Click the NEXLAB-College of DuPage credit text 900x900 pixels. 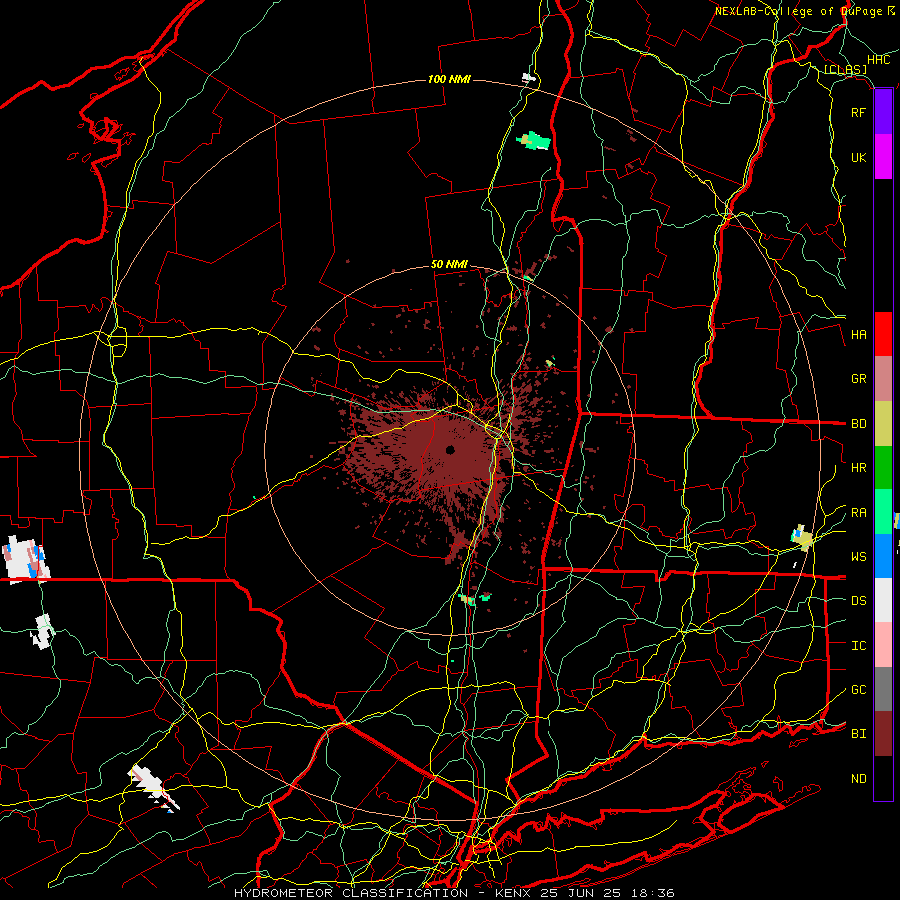[x=798, y=11]
